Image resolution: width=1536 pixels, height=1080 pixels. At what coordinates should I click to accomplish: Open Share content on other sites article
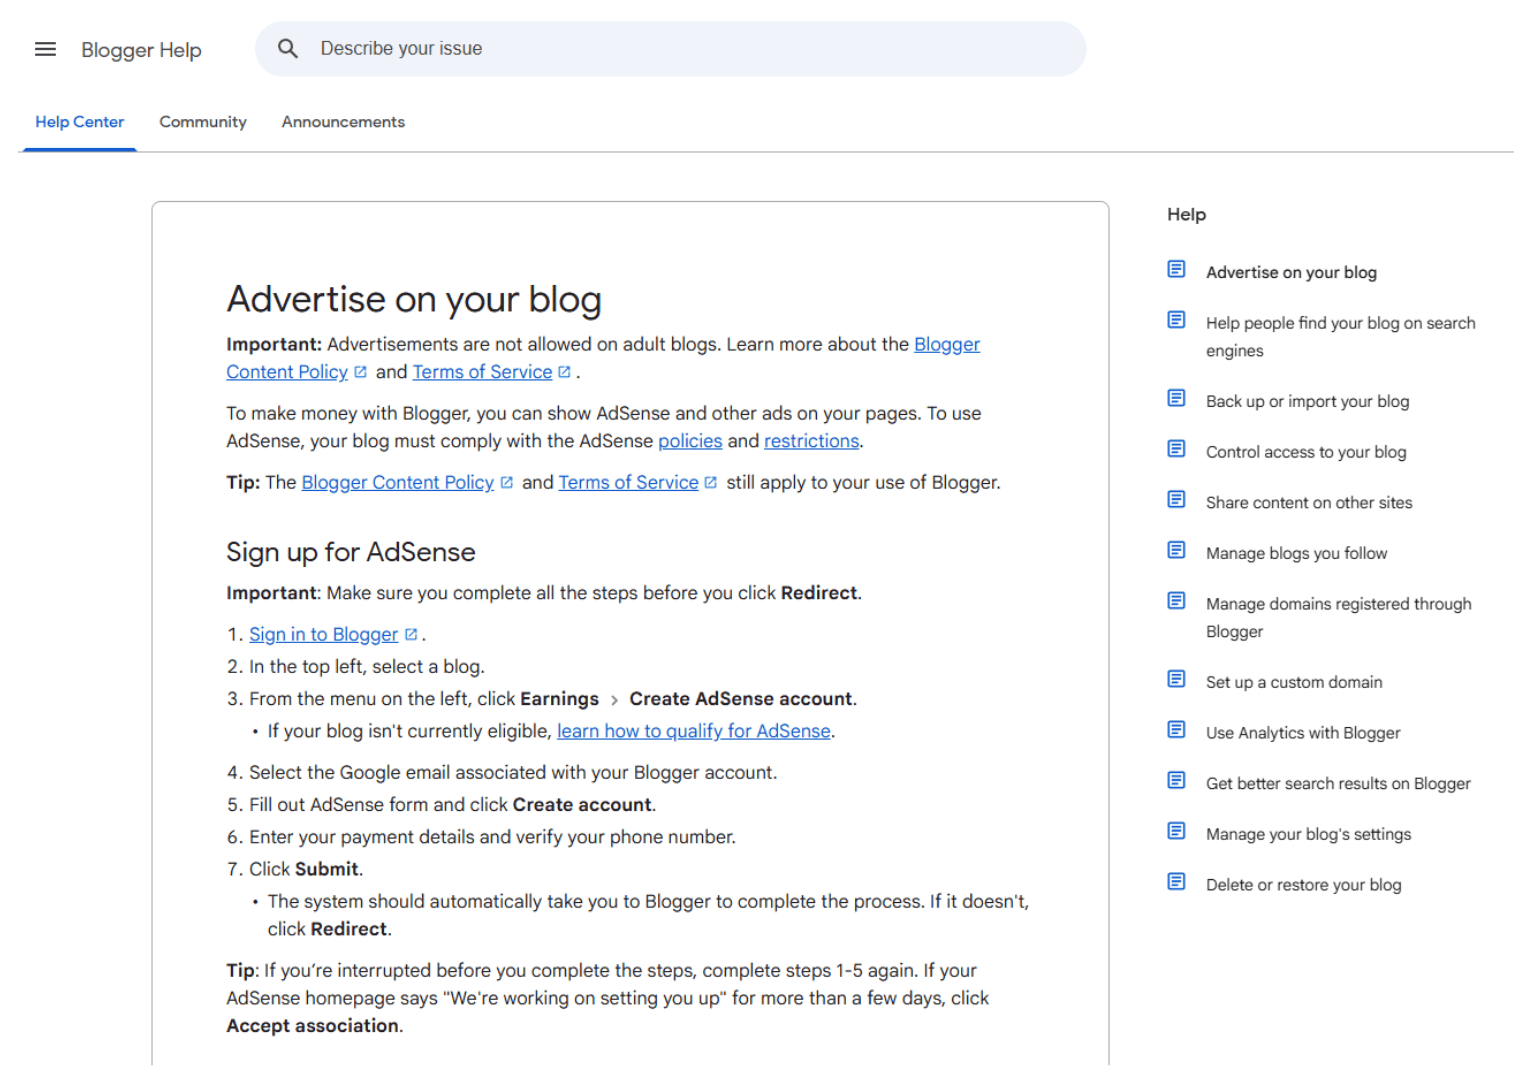coord(1309,502)
